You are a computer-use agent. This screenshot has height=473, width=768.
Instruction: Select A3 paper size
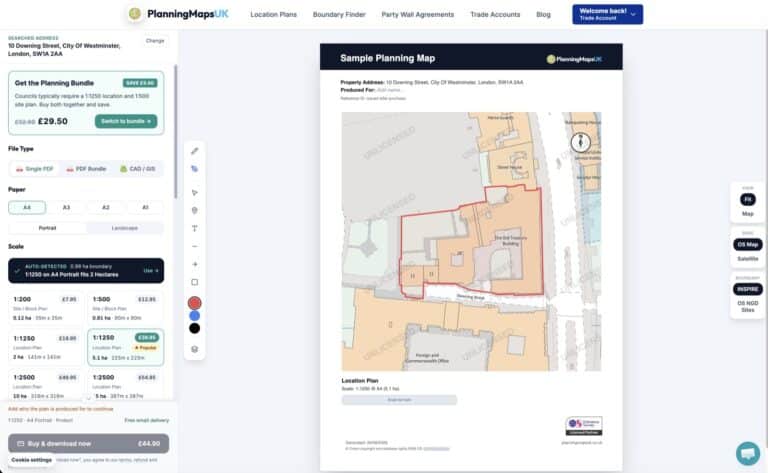coord(67,208)
